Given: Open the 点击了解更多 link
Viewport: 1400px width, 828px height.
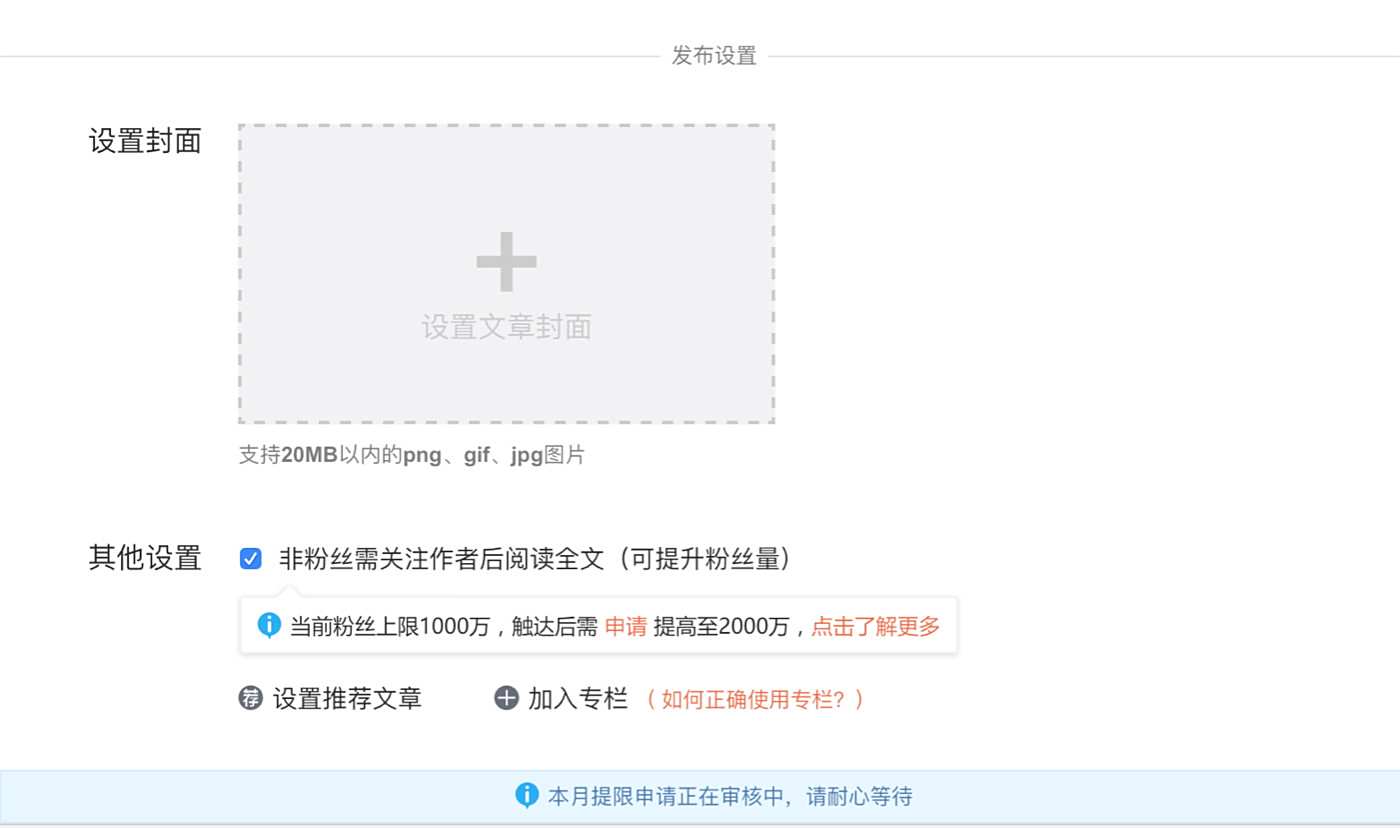Looking at the screenshot, I should coord(875,627).
